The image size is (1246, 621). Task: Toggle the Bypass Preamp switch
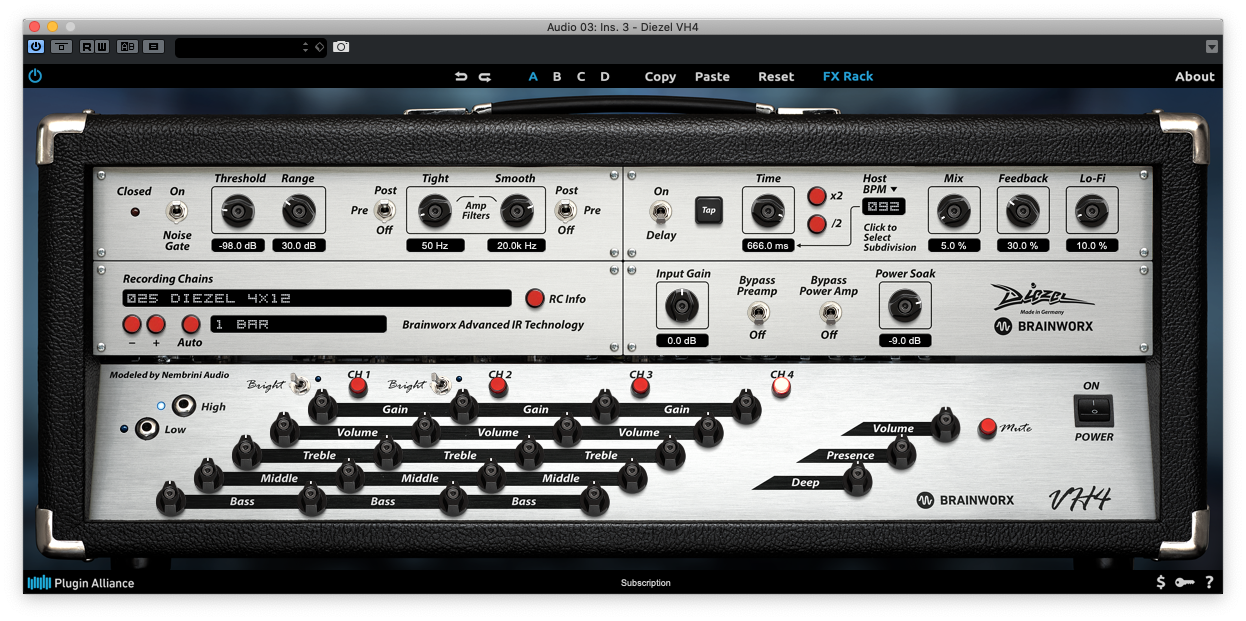point(757,313)
